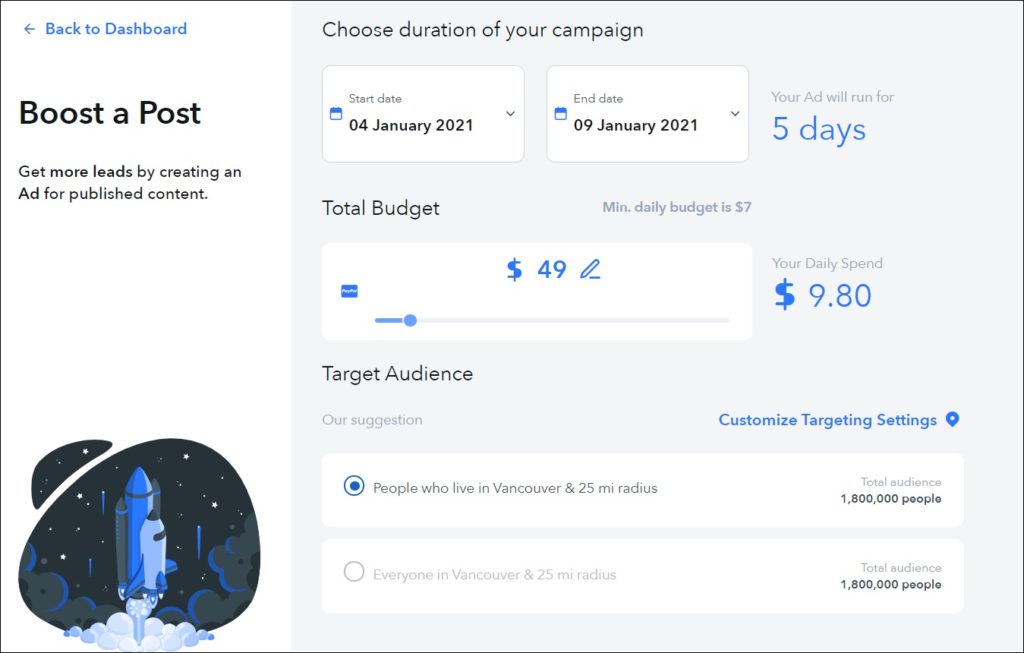Image resolution: width=1024 pixels, height=653 pixels.
Task: Click the pencil icon to edit budget
Action: click(x=591, y=269)
